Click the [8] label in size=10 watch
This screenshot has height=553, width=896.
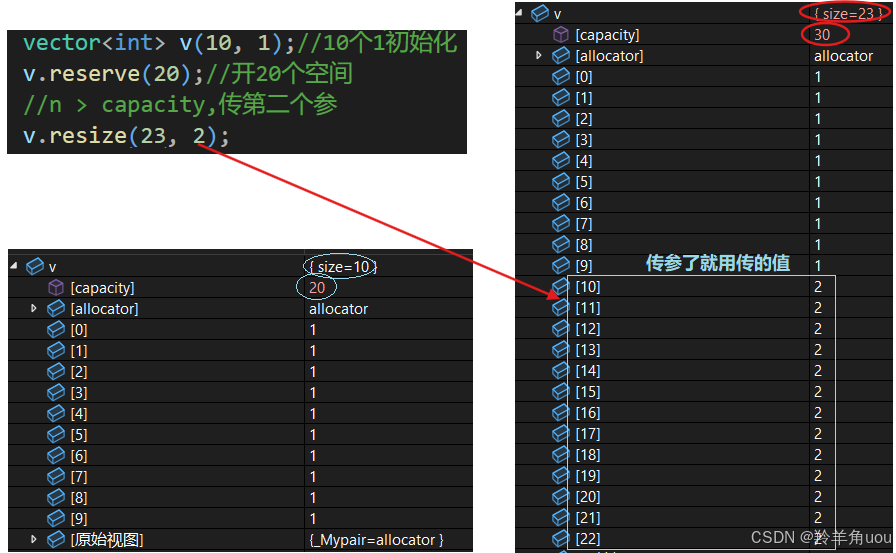(79, 498)
